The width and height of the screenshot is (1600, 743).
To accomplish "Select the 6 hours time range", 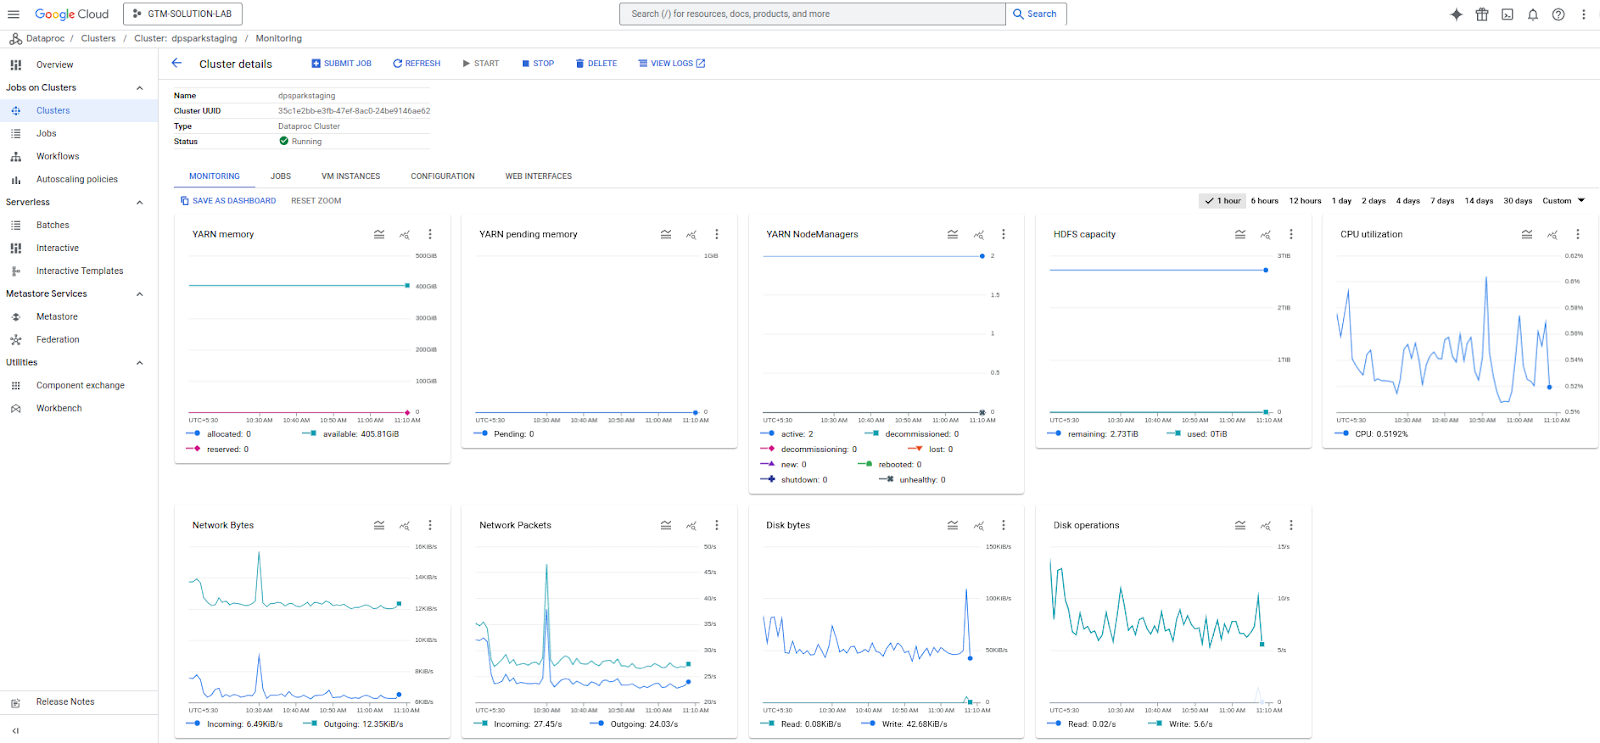I will click(1265, 201).
